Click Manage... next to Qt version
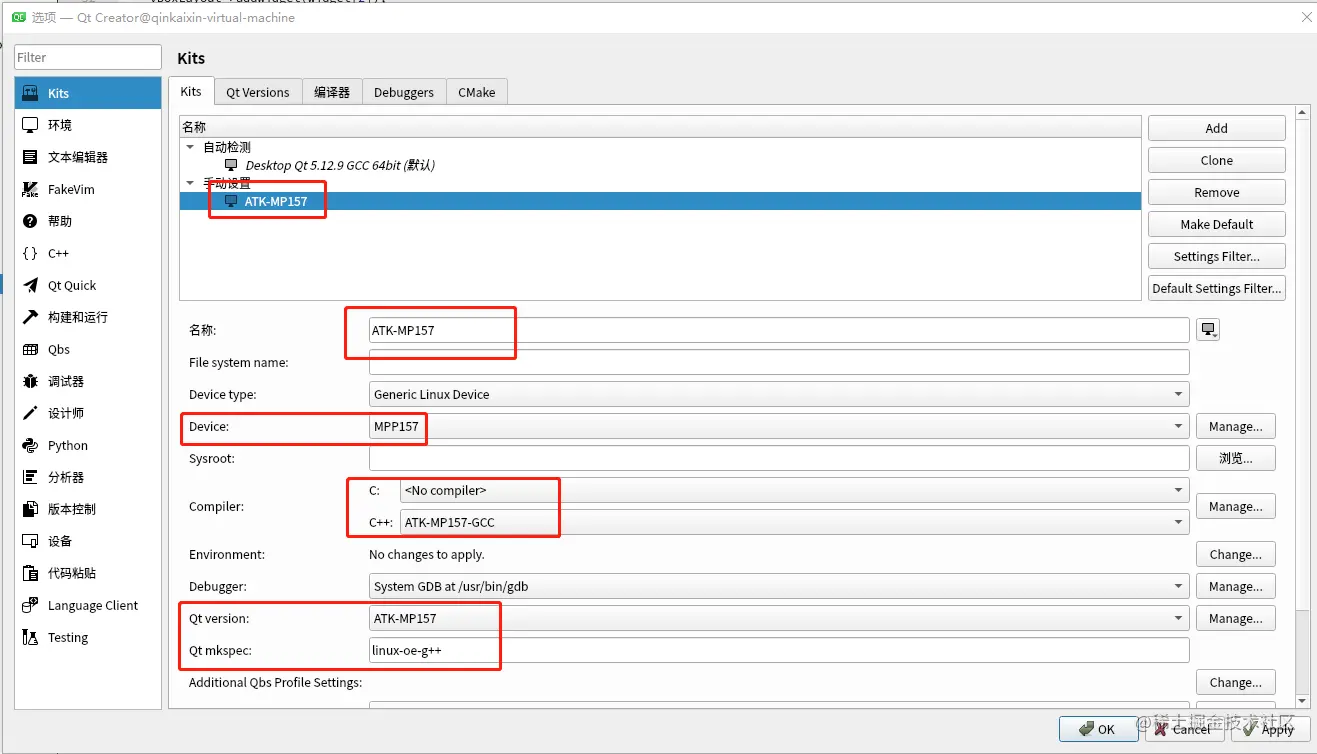Image resolution: width=1317 pixels, height=754 pixels. (x=1236, y=618)
